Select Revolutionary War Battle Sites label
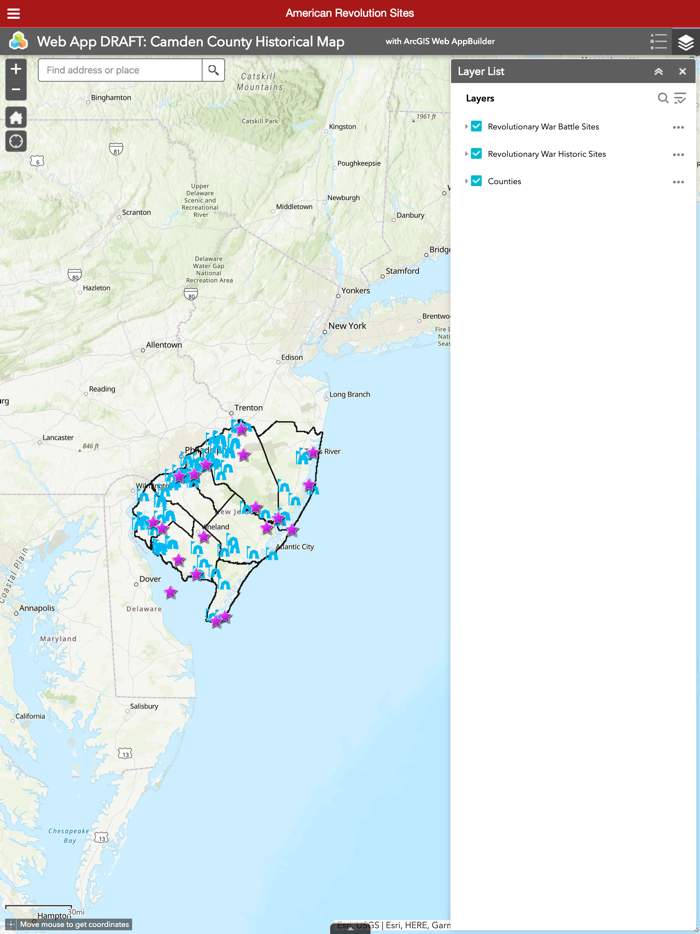The width and height of the screenshot is (700, 934). click(543, 126)
